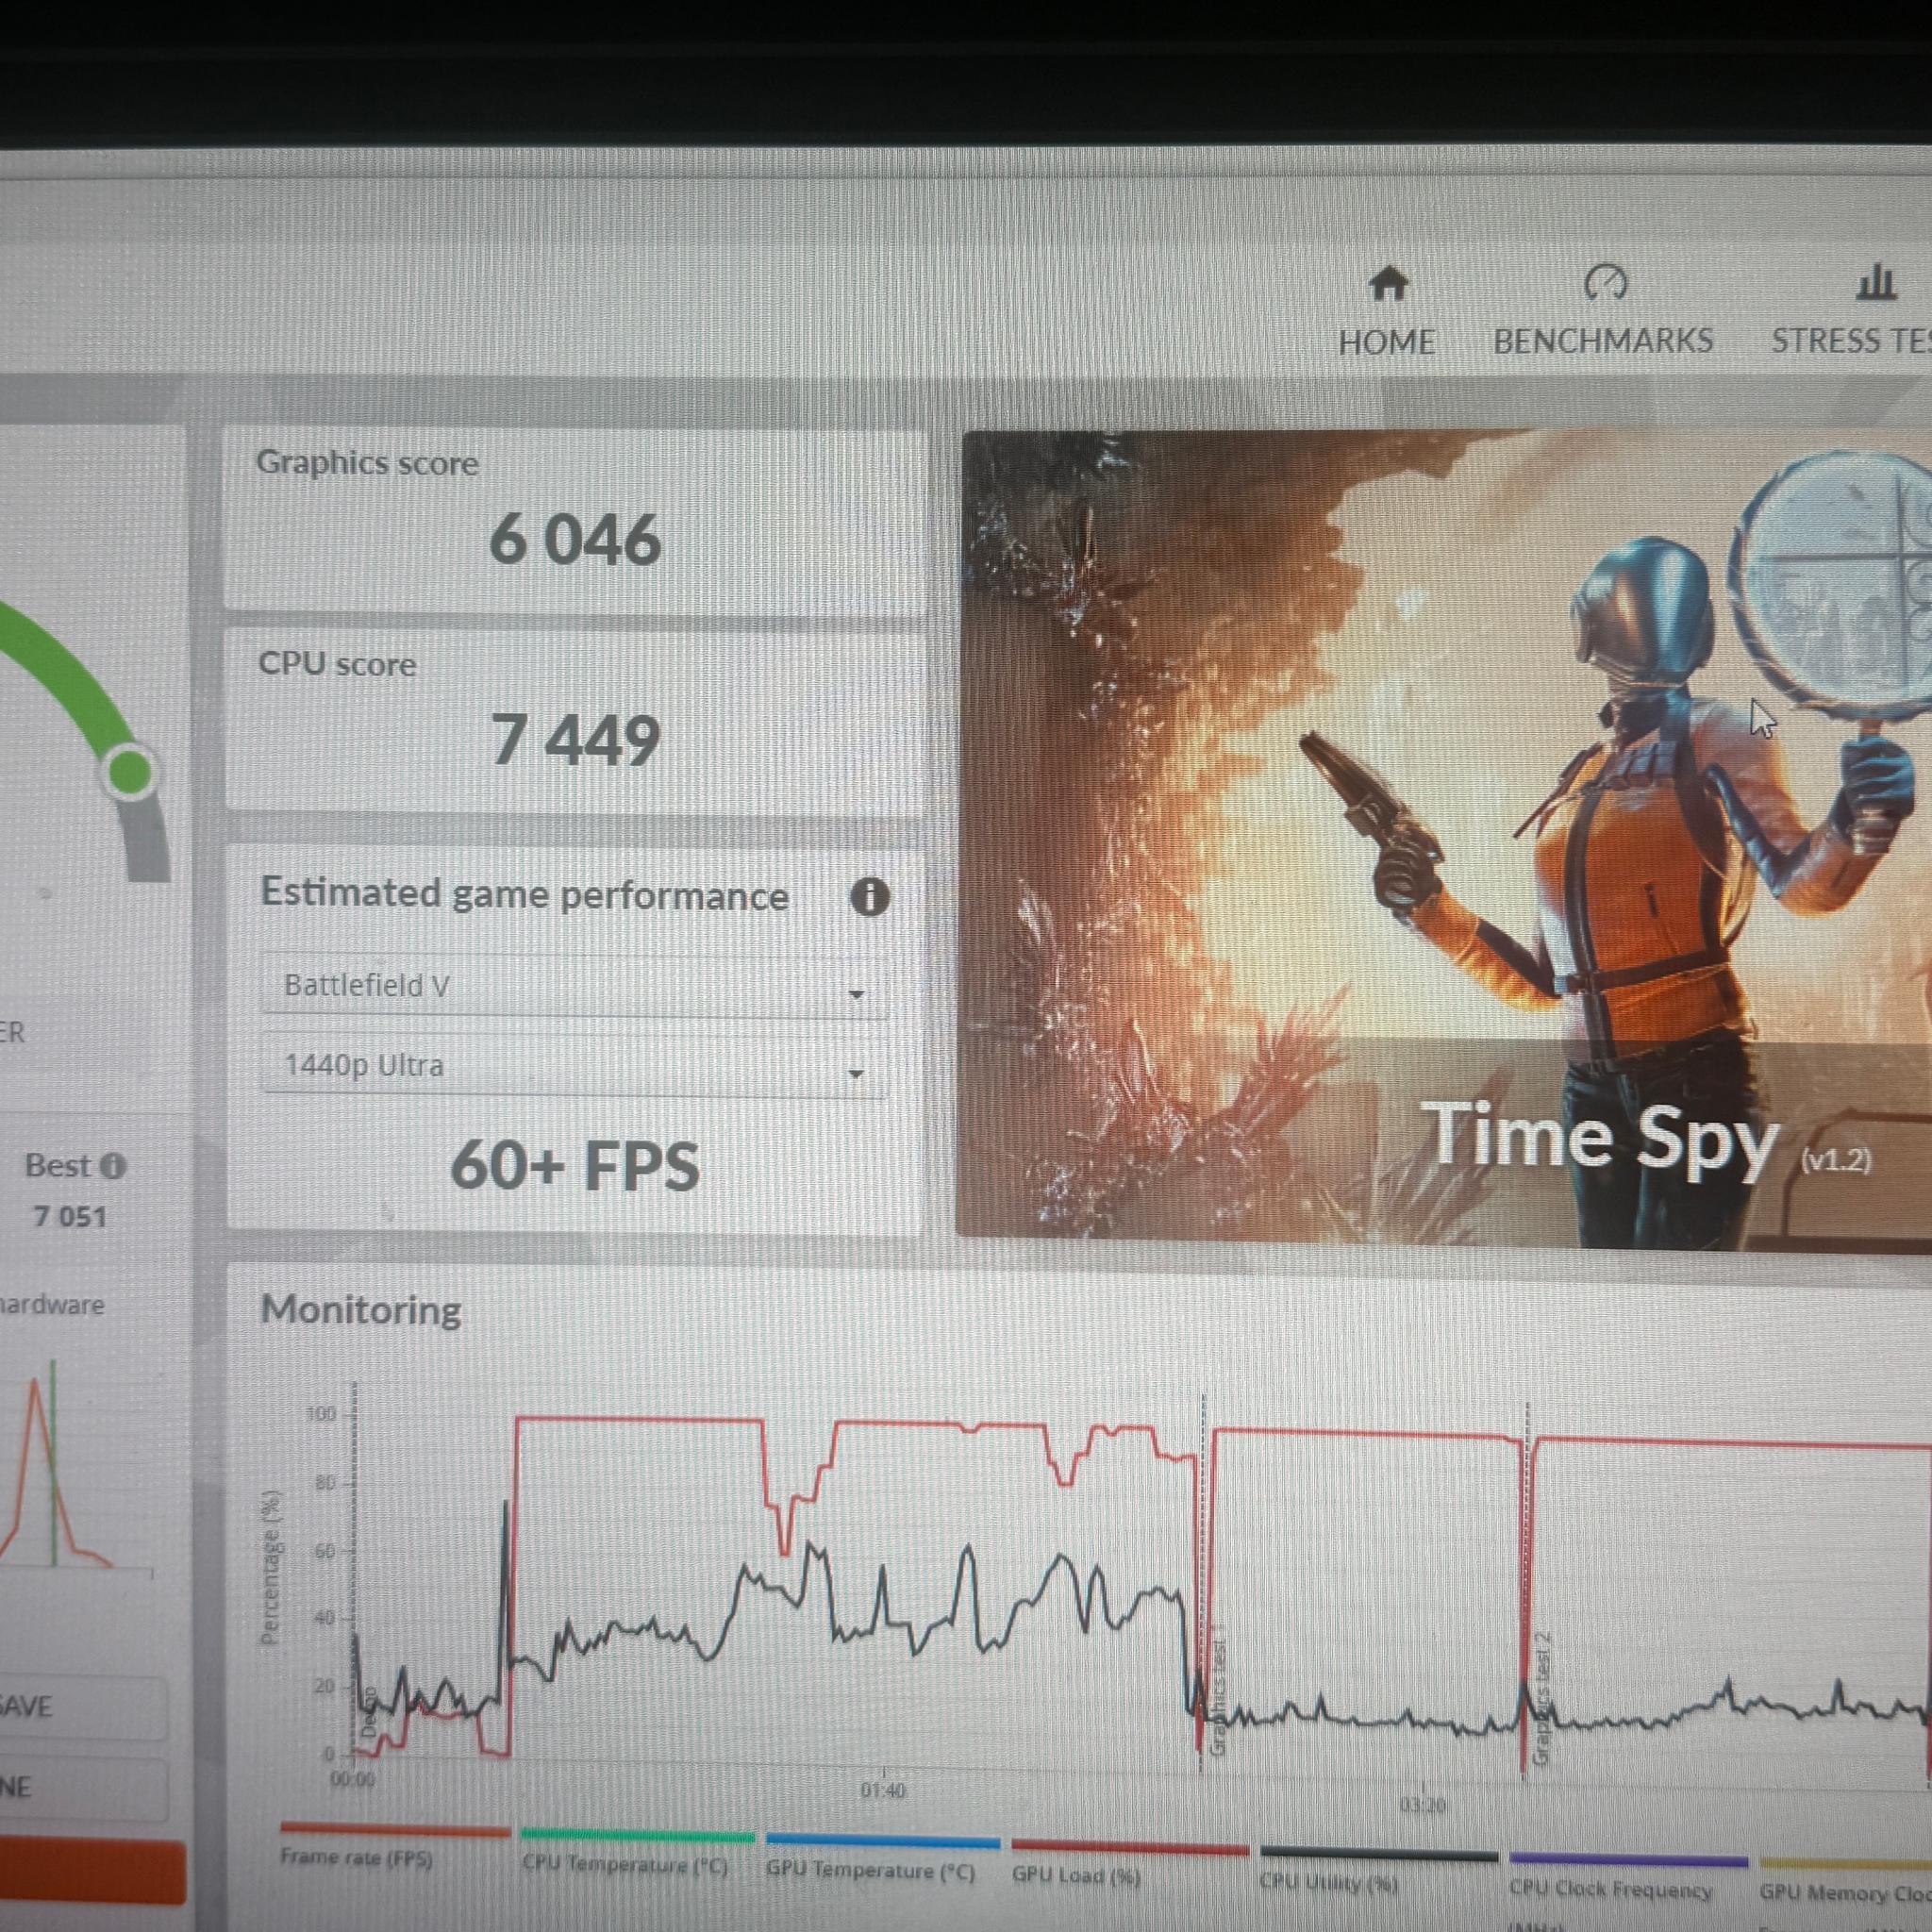The height and width of the screenshot is (1932, 1932).
Task: Click the info icon beside Best
Action: coord(114,1166)
